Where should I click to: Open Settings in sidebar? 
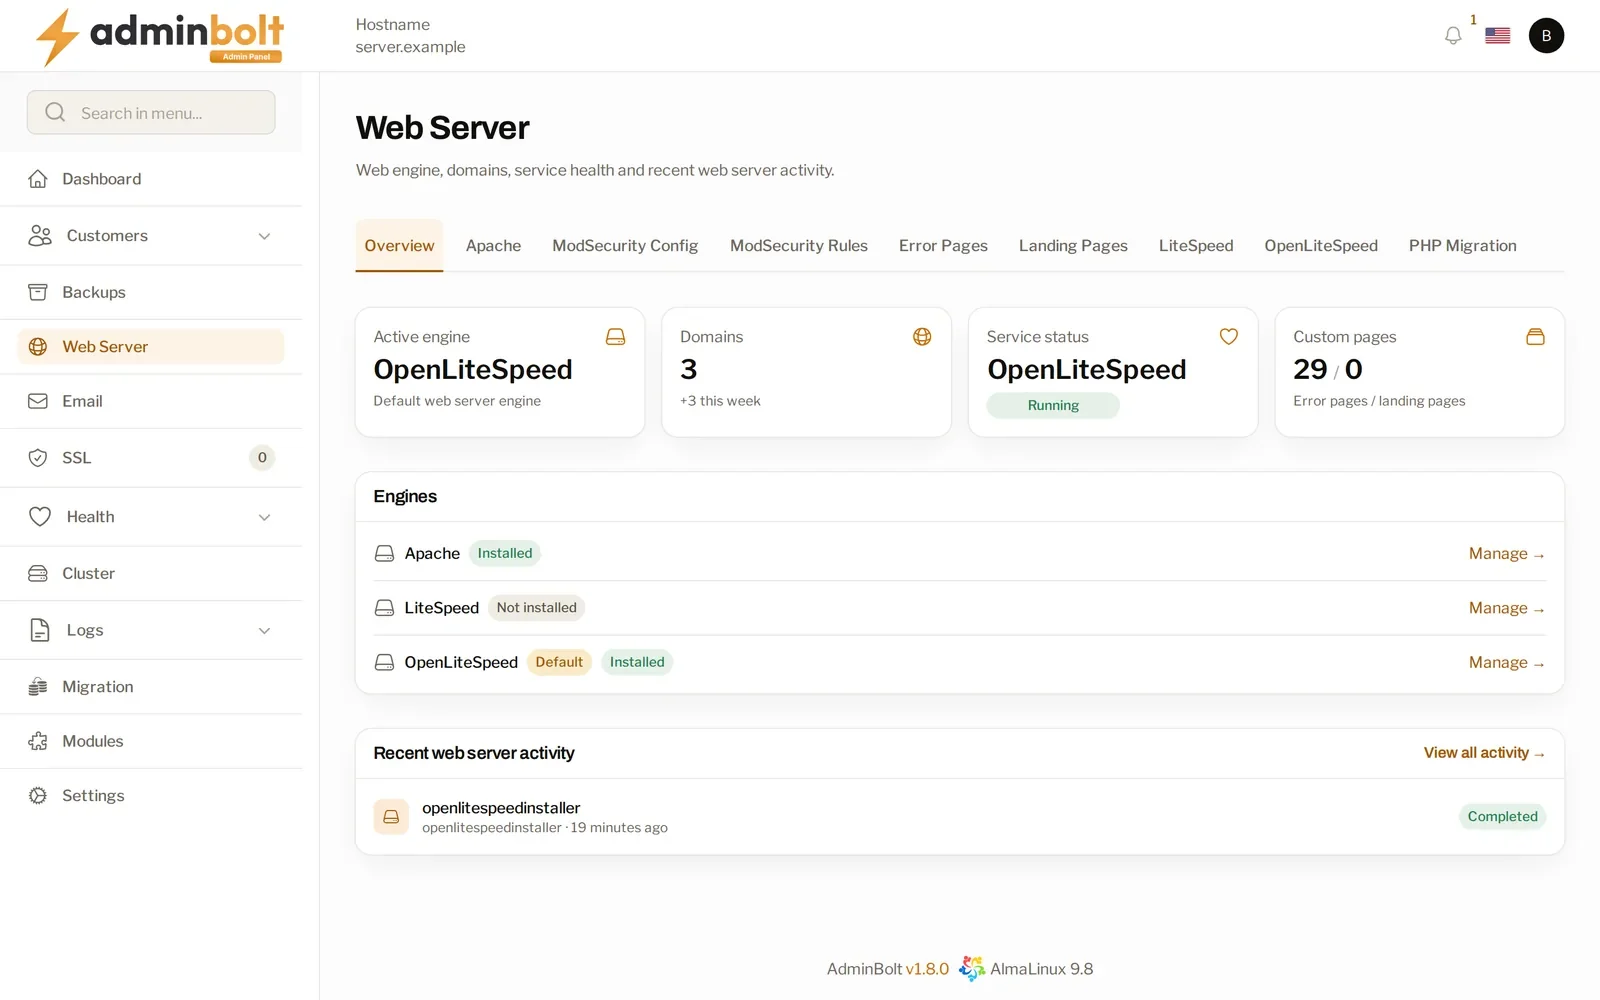[x=151, y=796]
